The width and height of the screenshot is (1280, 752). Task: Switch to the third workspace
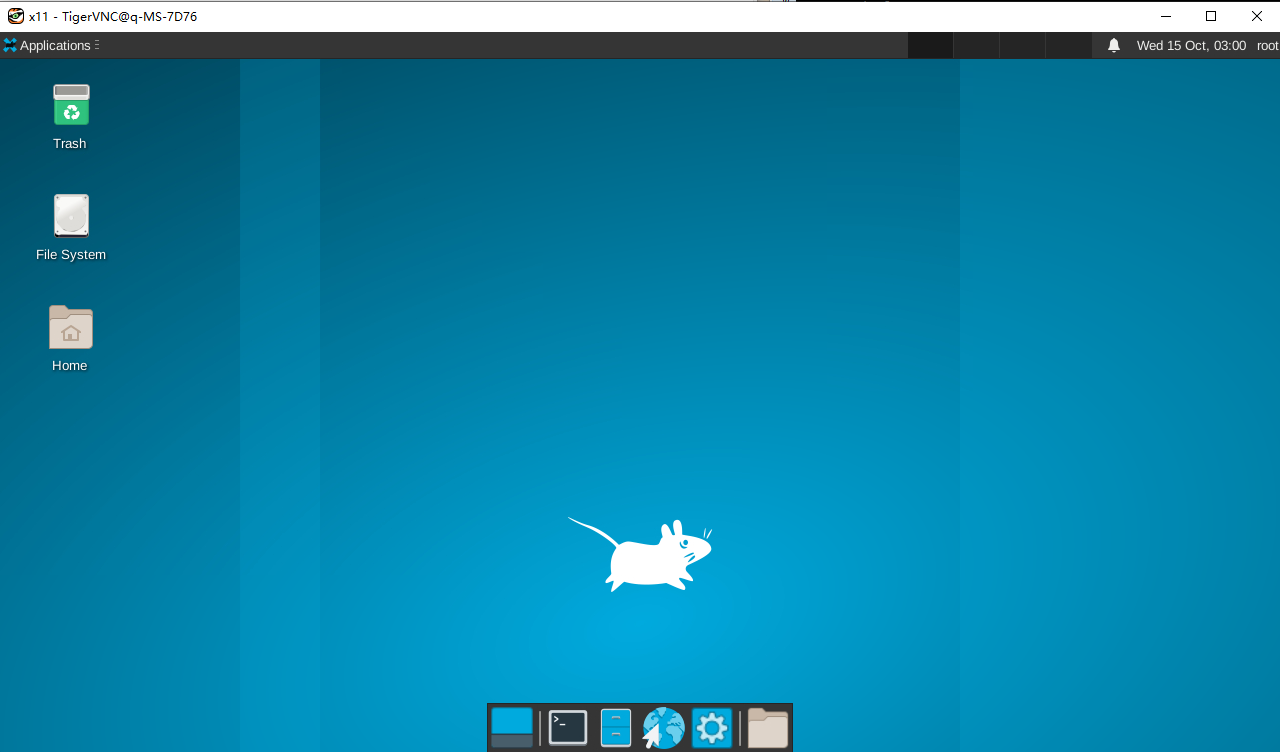[x=1022, y=46]
